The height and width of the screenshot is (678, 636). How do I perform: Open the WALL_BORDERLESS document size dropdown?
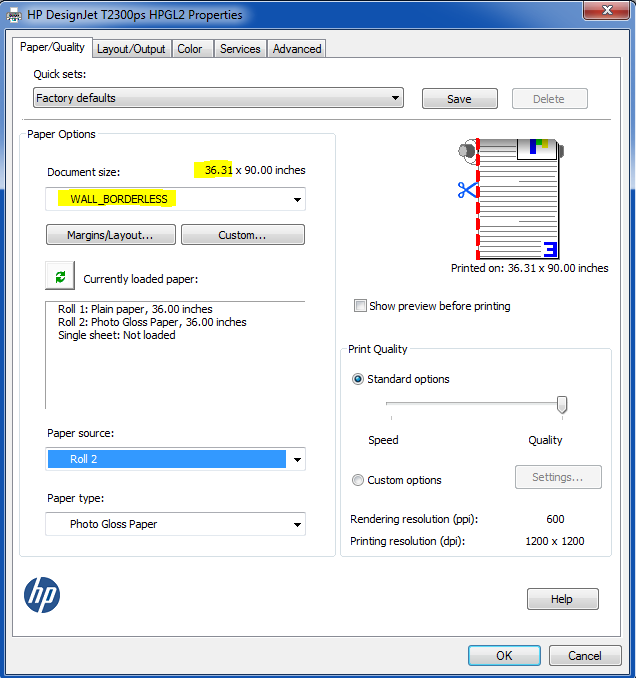click(x=176, y=199)
